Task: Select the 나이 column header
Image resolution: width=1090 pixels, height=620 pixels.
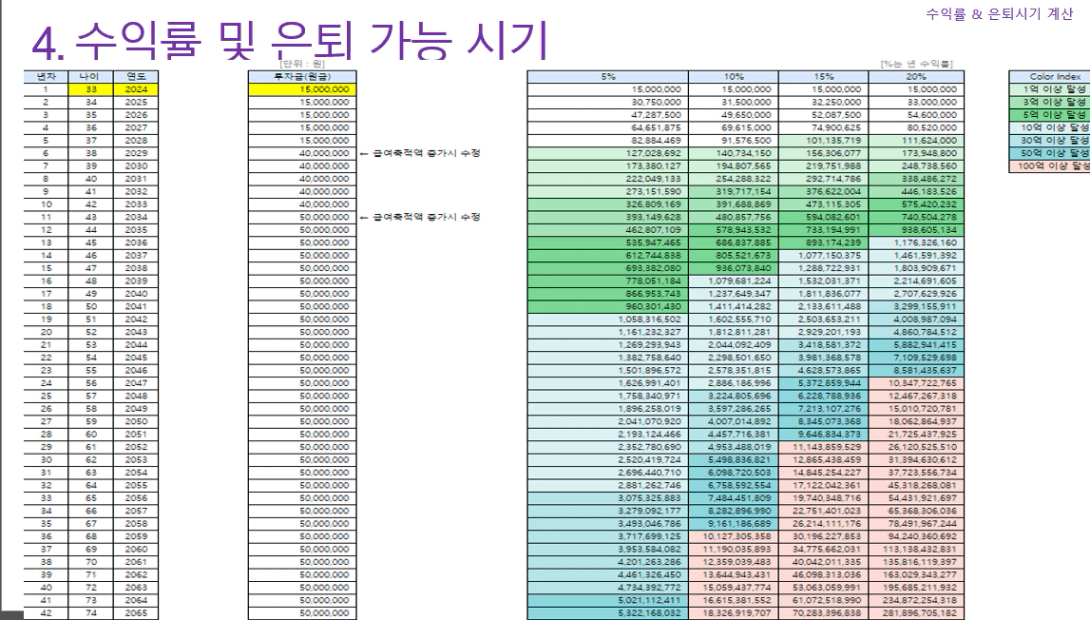Action: (x=91, y=76)
